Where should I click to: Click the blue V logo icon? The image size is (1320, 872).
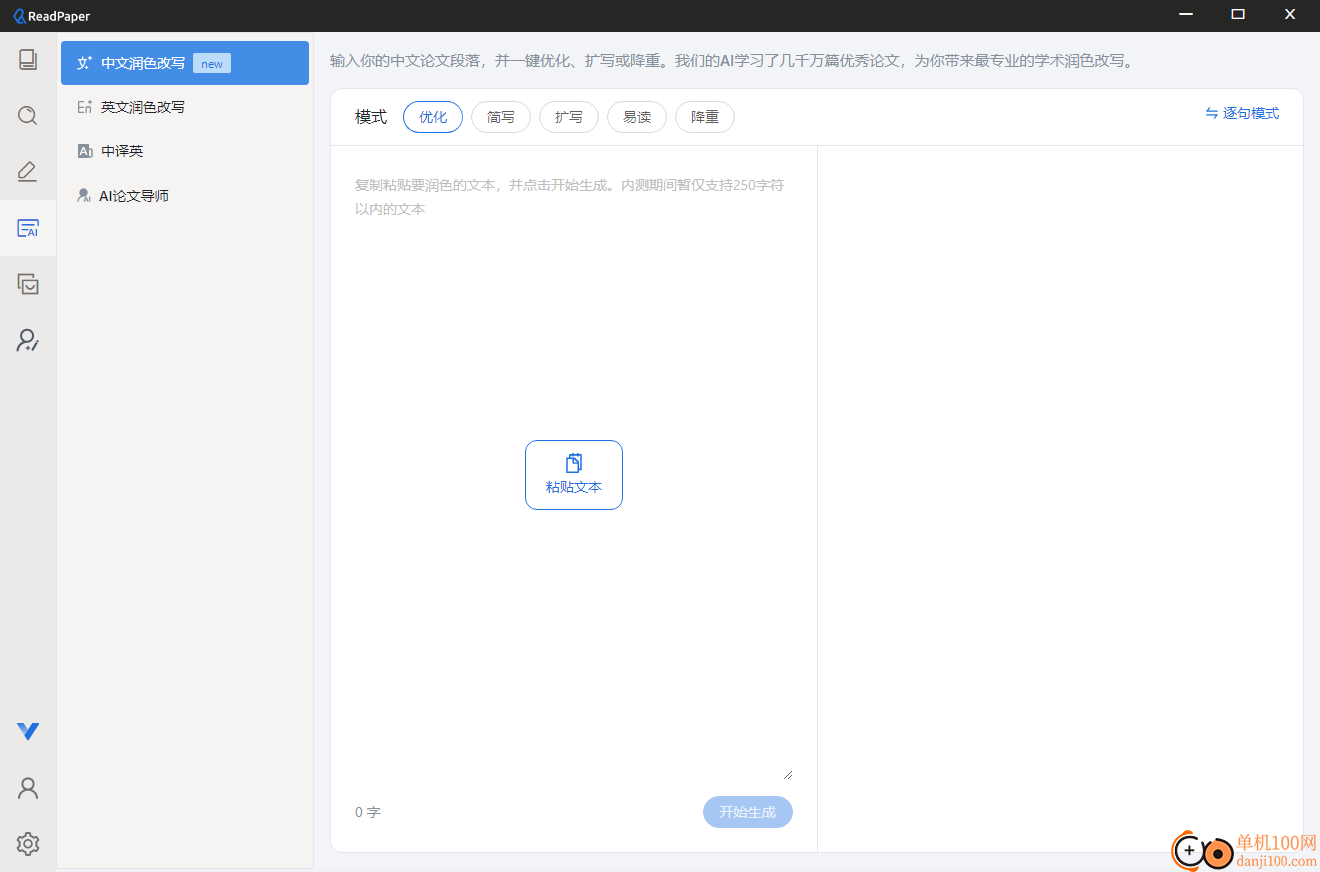(28, 731)
